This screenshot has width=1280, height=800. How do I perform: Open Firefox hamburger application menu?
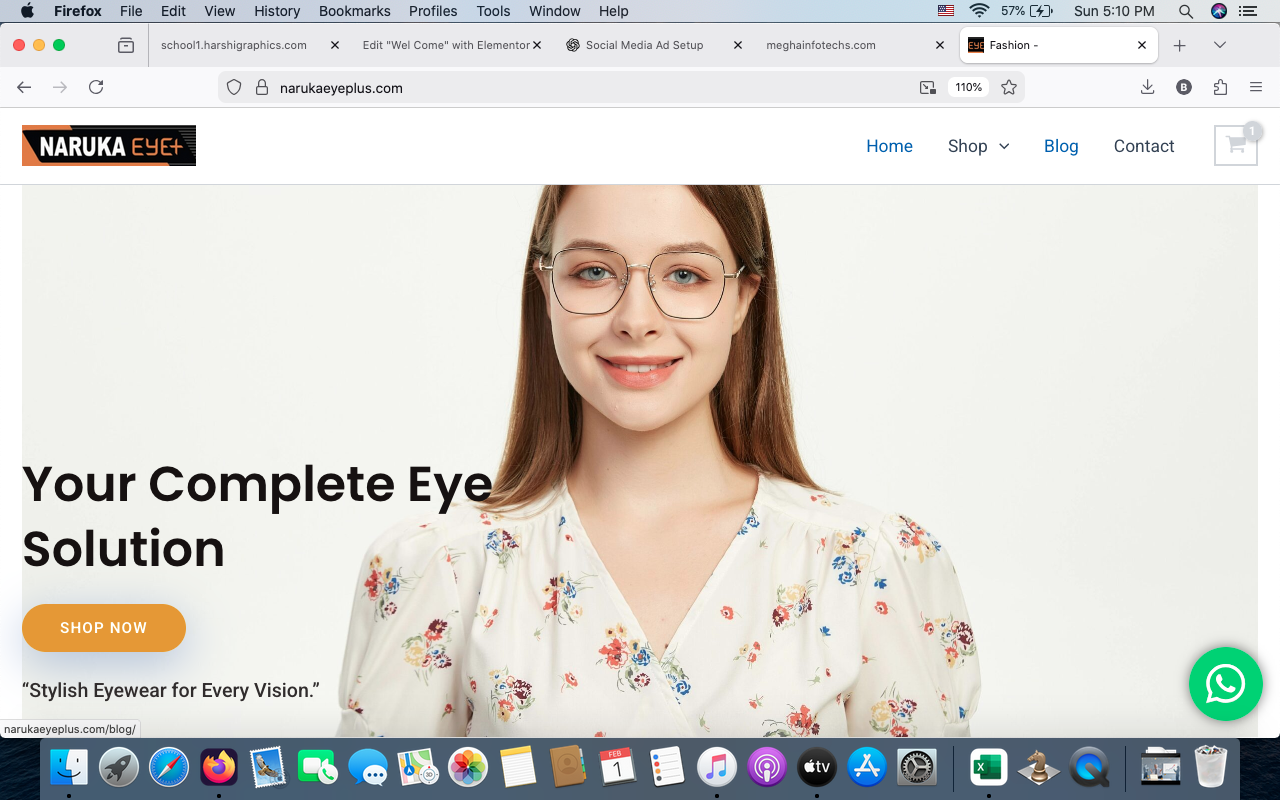coord(1256,88)
